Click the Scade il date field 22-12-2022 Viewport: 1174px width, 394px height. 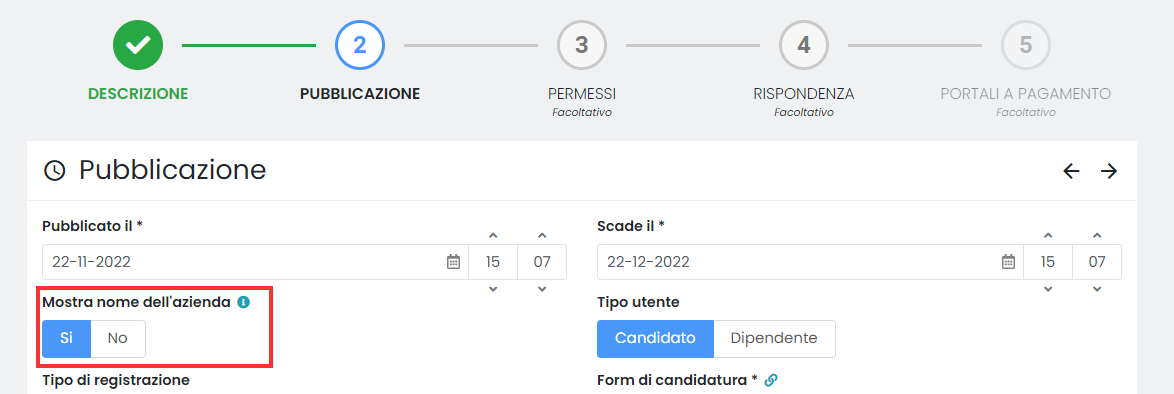point(810,262)
